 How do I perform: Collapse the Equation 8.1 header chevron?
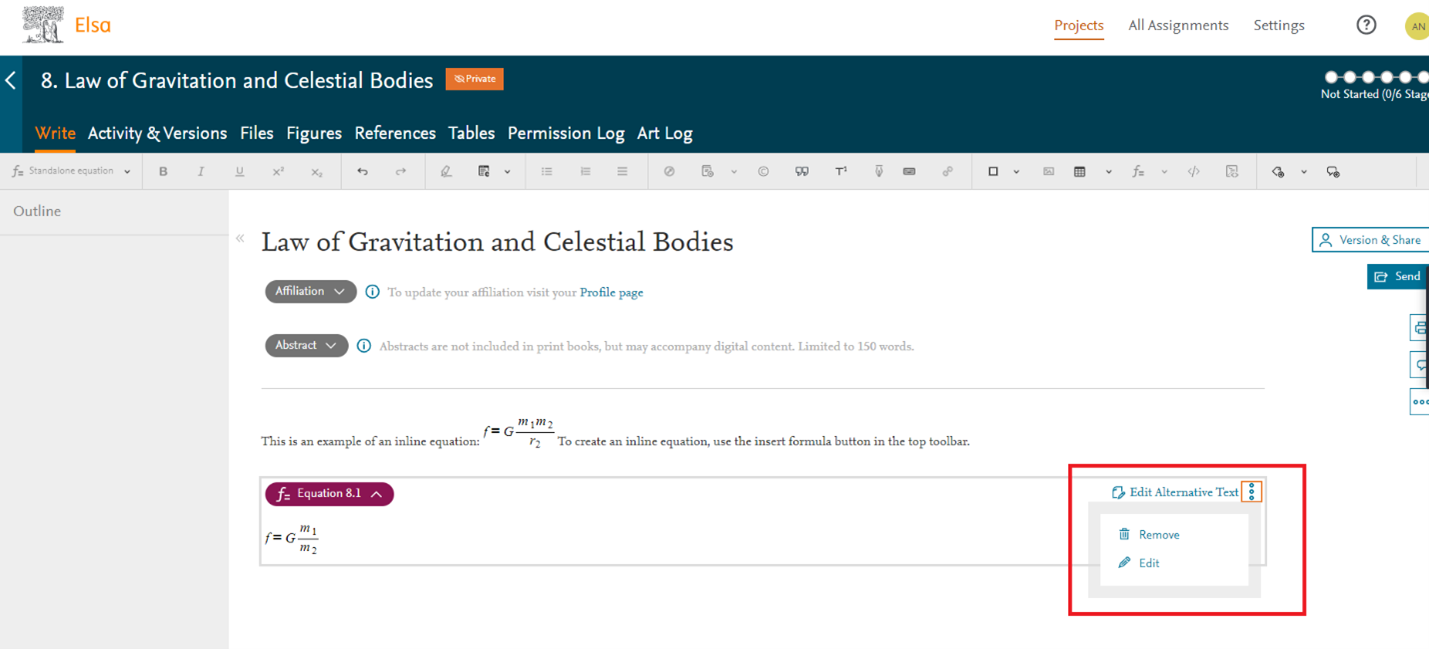374,494
